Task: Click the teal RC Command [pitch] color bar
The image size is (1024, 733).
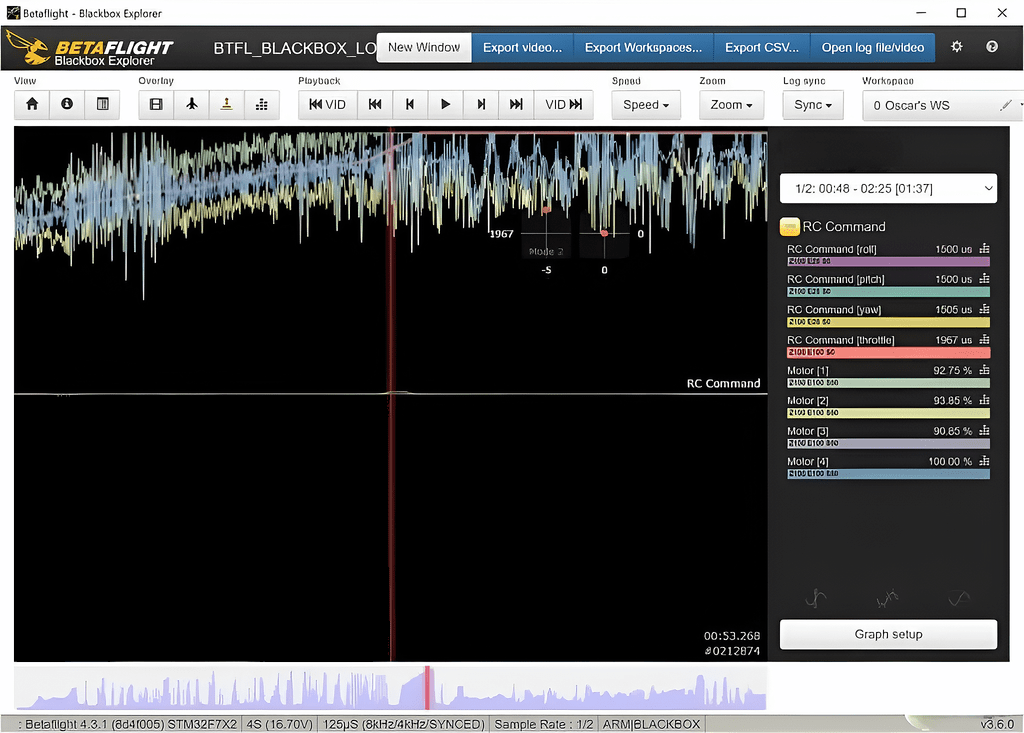Action: pos(888,291)
